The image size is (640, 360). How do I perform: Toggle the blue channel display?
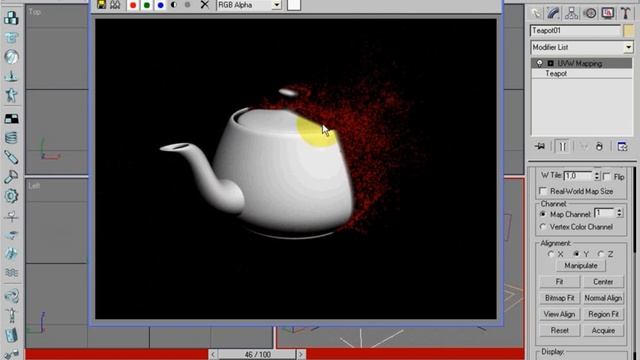coord(161,5)
